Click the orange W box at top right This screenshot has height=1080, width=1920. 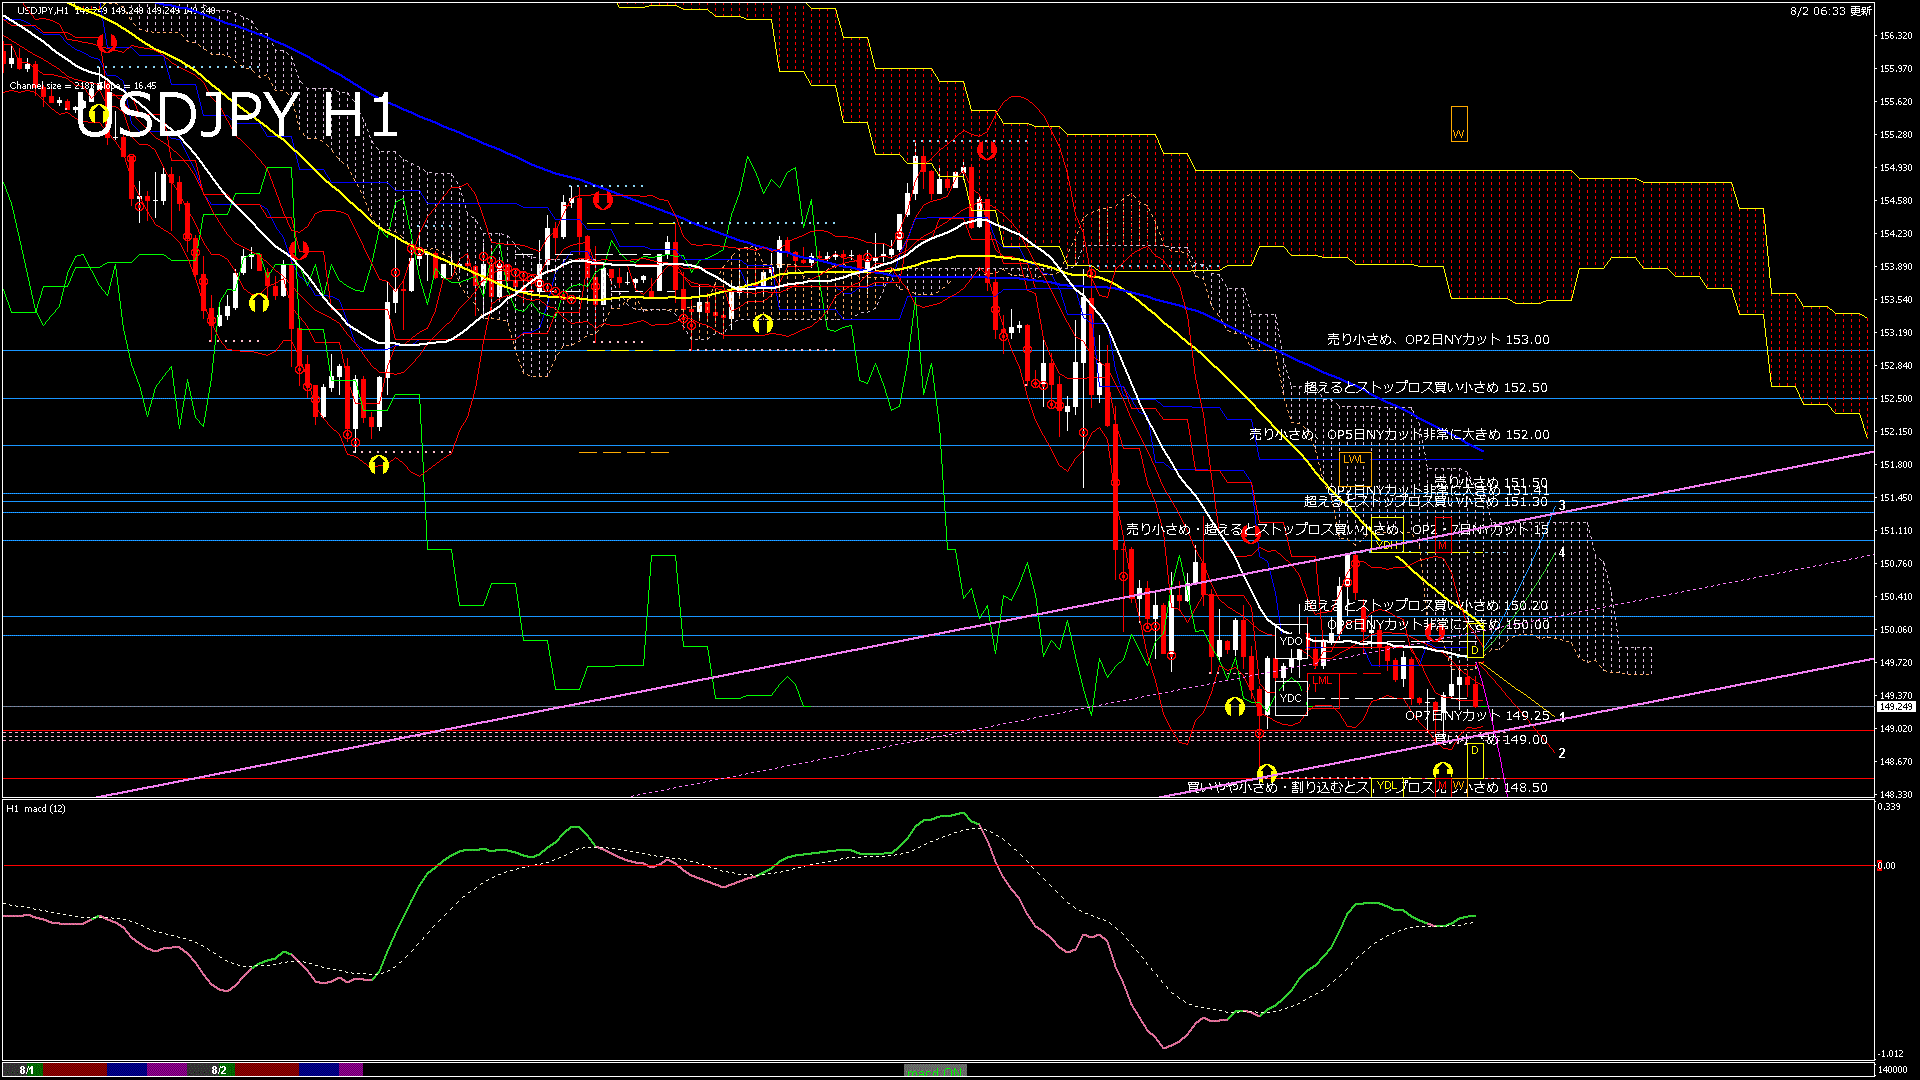(1459, 124)
